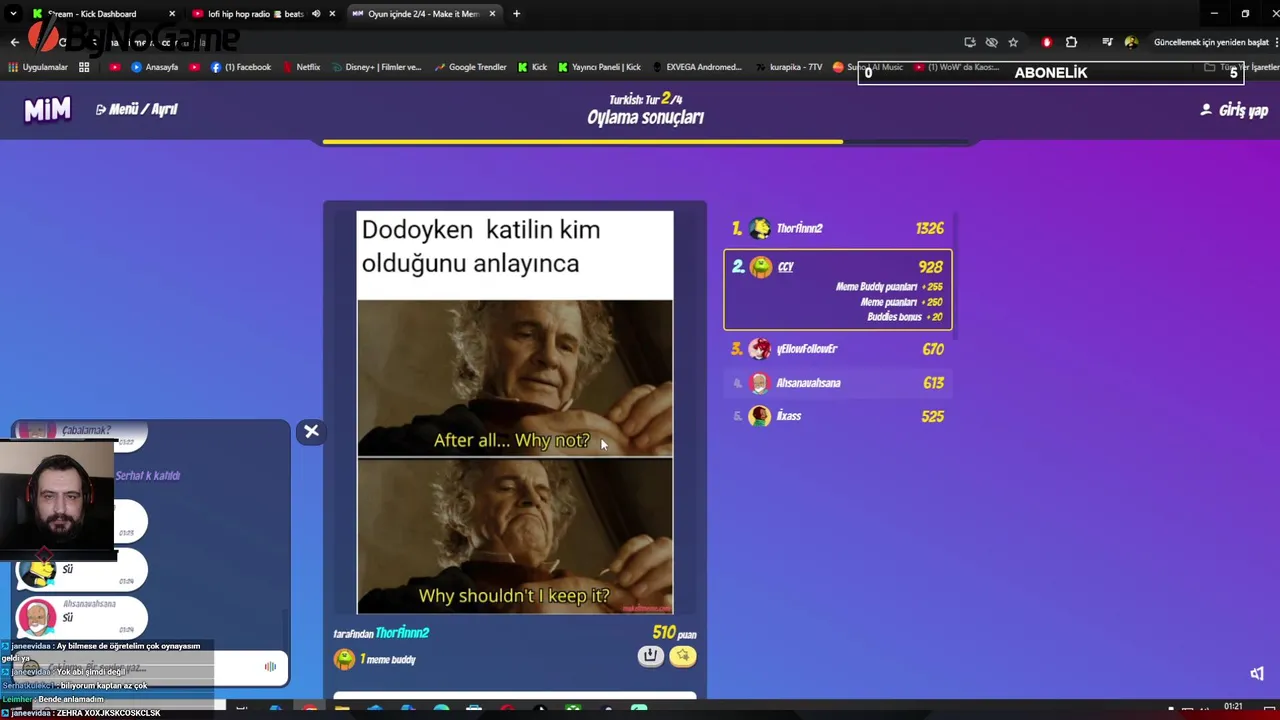Image resolution: width=1280 pixels, height=720 pixels.
Task: Click ixass avatar icon
Action: point(760,416)
